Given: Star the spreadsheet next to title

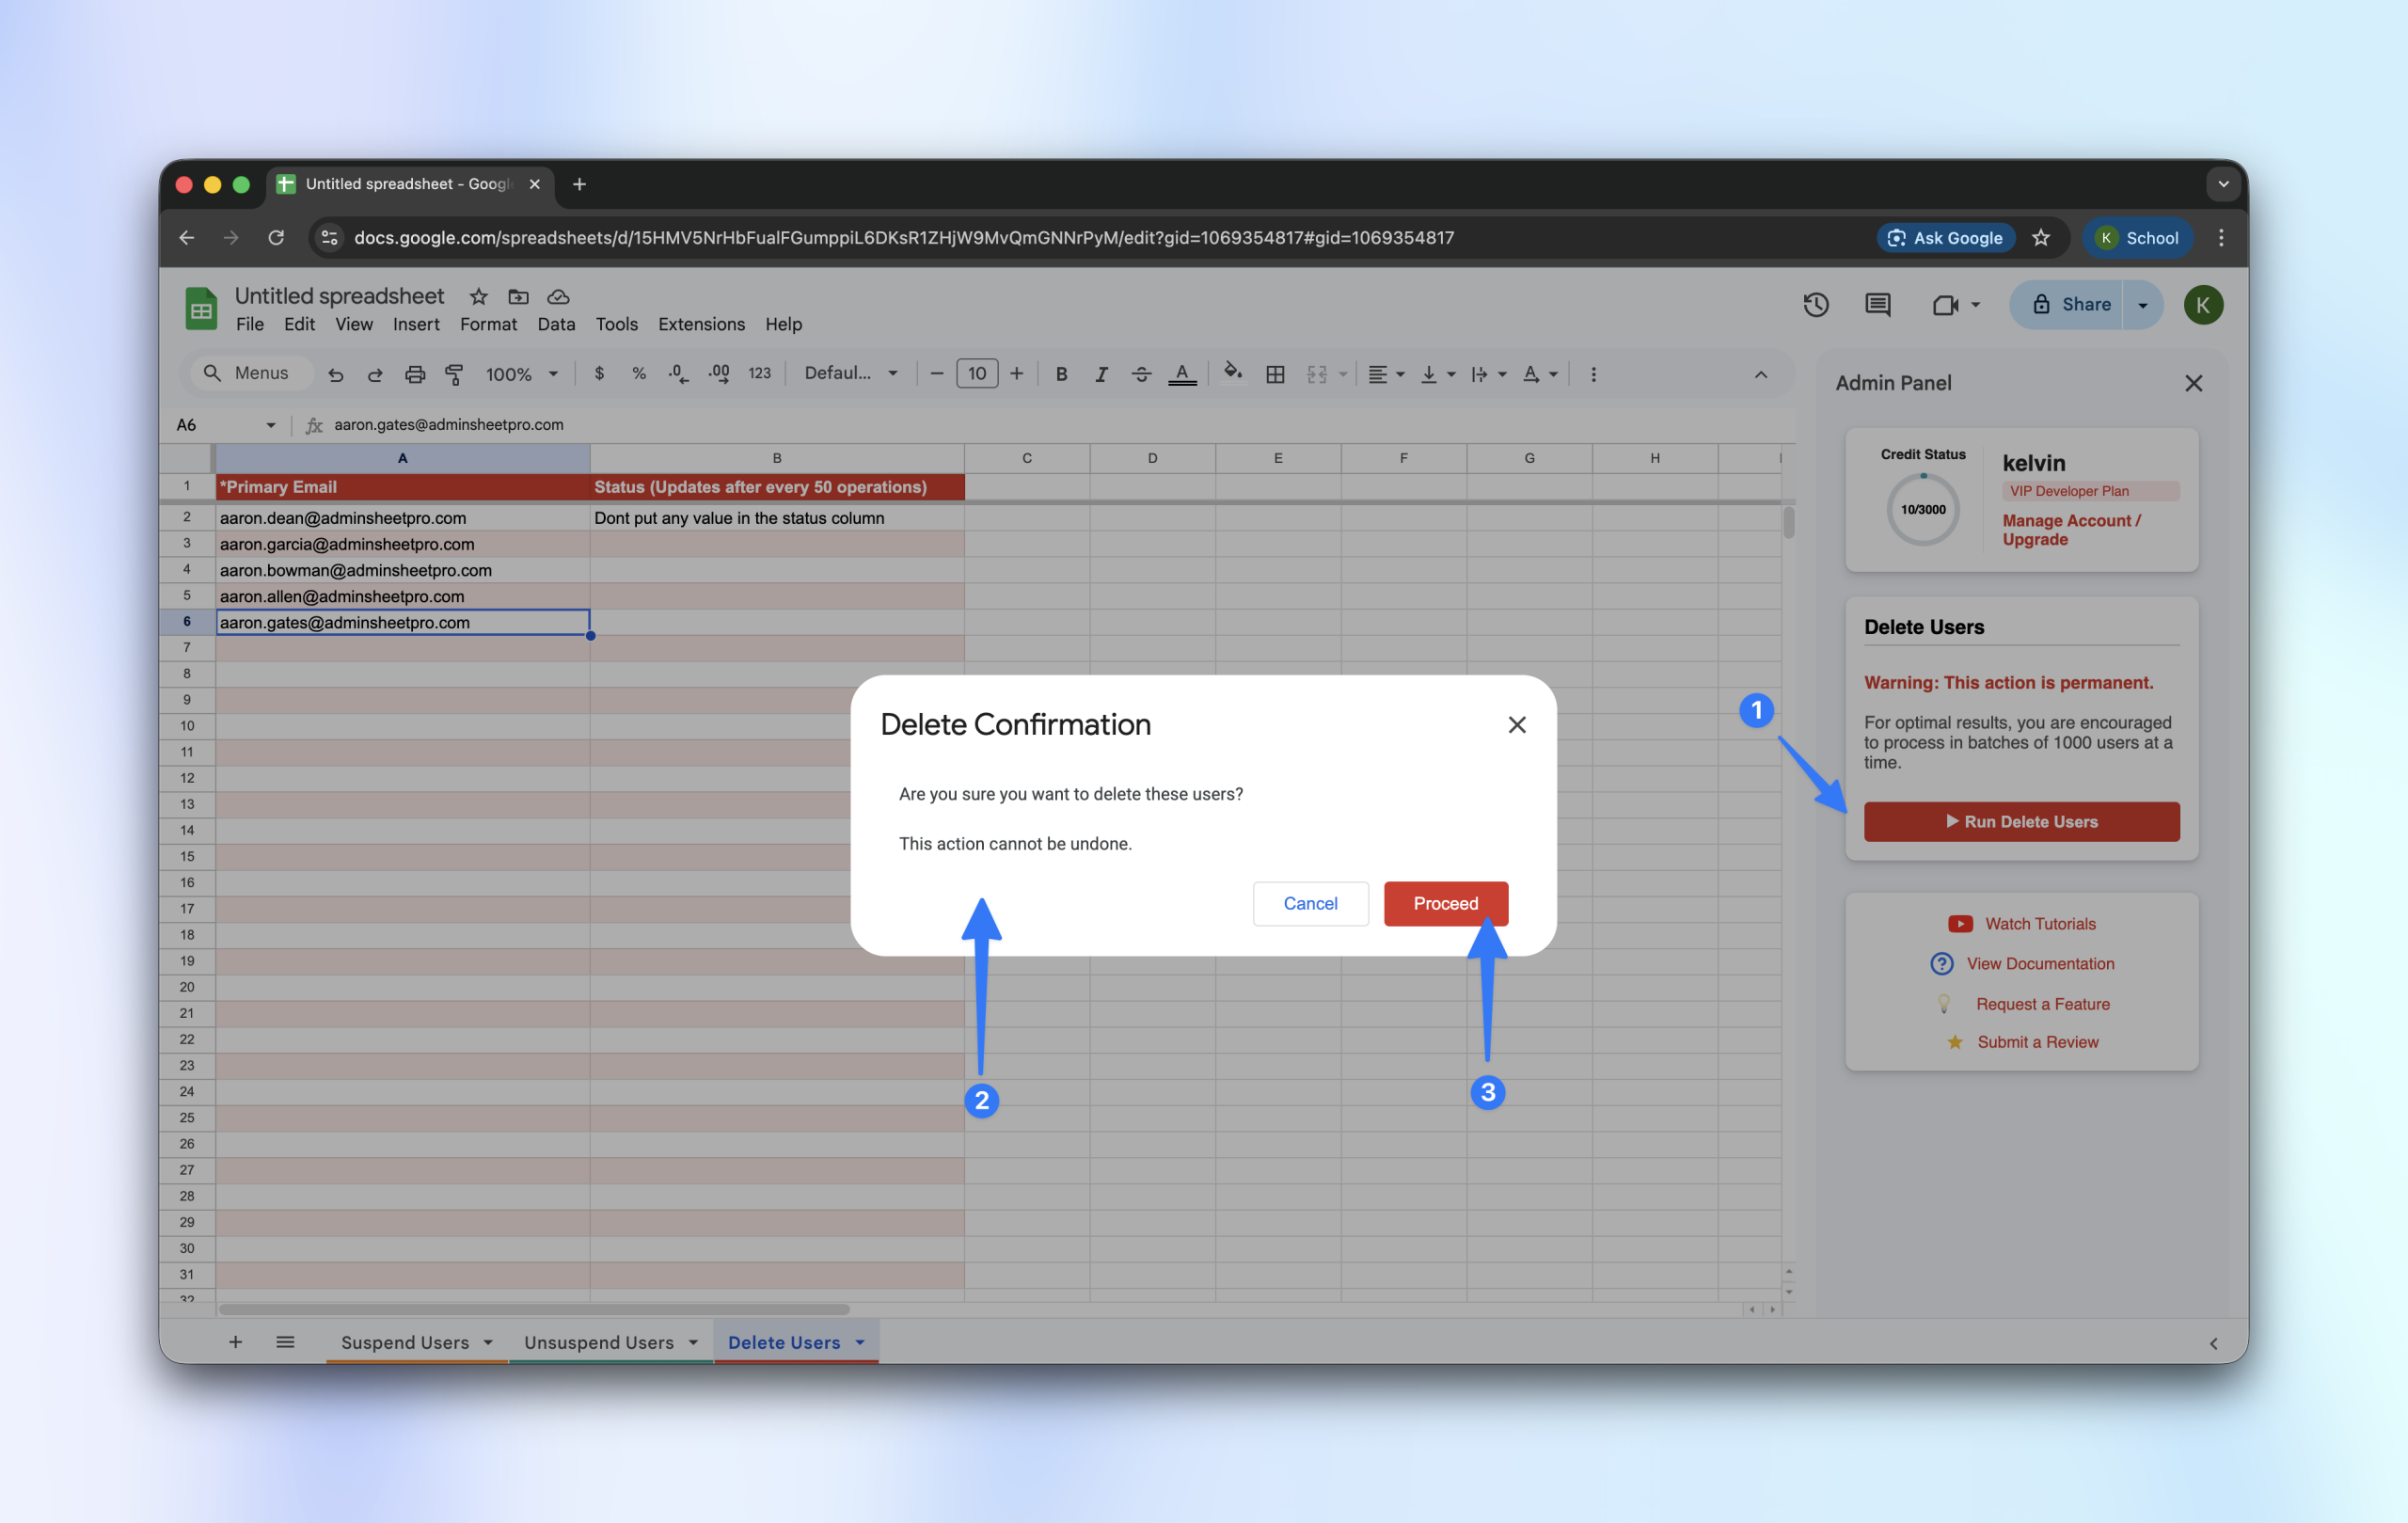Looking at the screenshot, I should (x=479, y=297).
